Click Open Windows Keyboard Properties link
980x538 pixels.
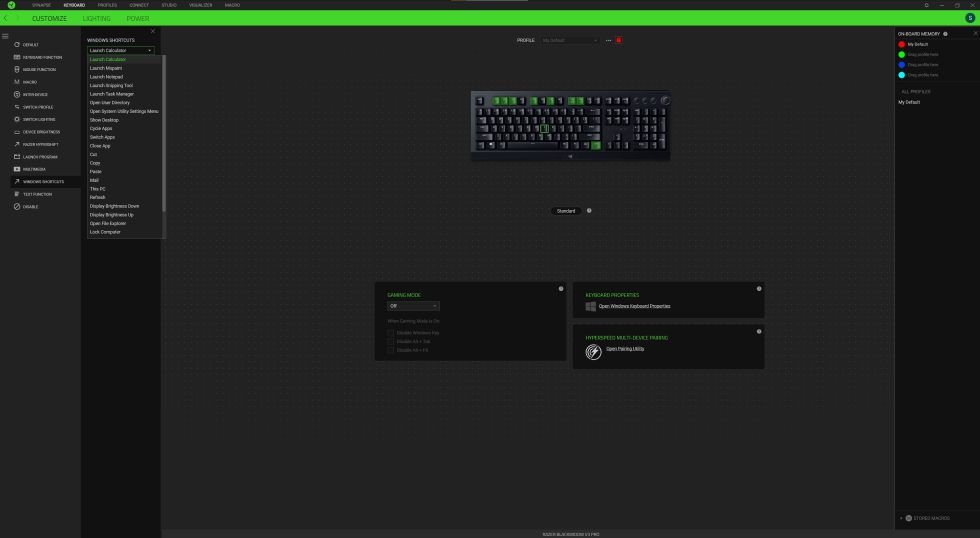coord(634,306)
